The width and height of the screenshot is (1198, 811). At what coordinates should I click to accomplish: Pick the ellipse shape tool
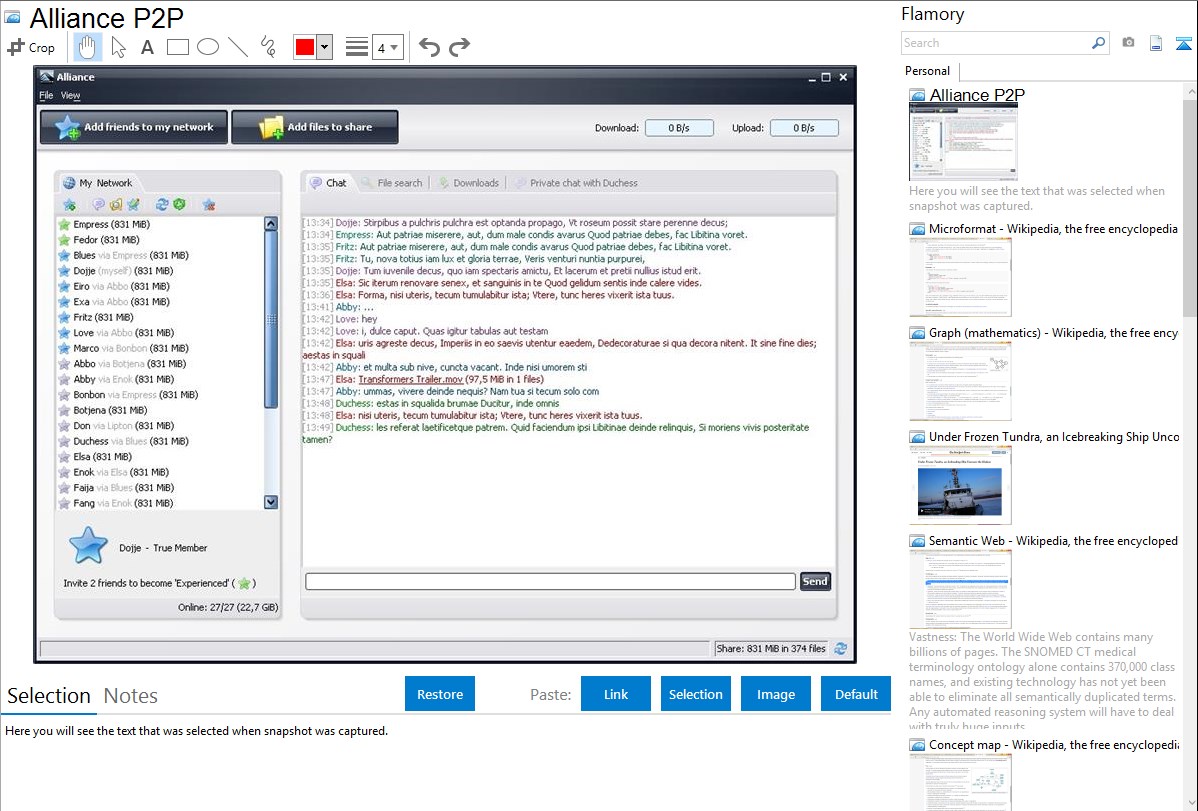[208, 47]
